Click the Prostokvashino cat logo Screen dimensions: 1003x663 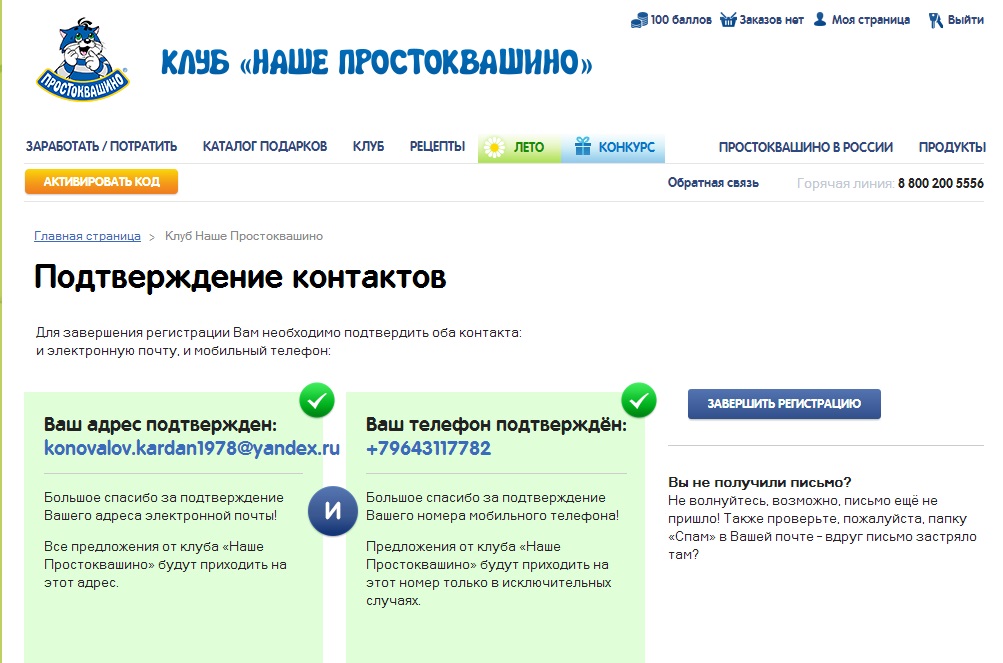pyautogui.click(x=83, y=60)
